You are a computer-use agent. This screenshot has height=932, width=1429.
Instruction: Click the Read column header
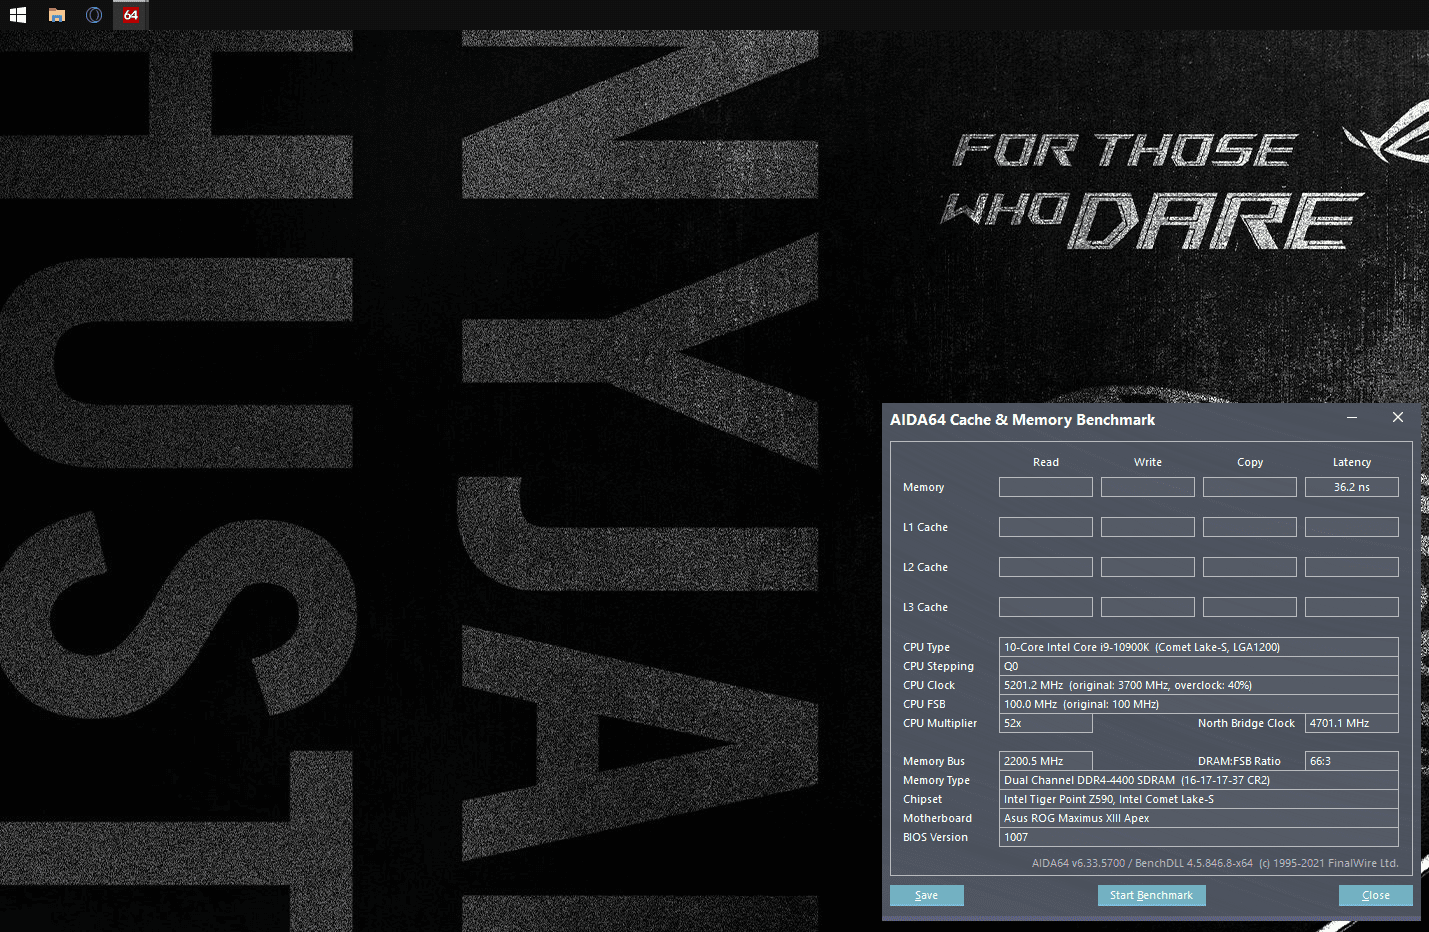click(1046, 462)
